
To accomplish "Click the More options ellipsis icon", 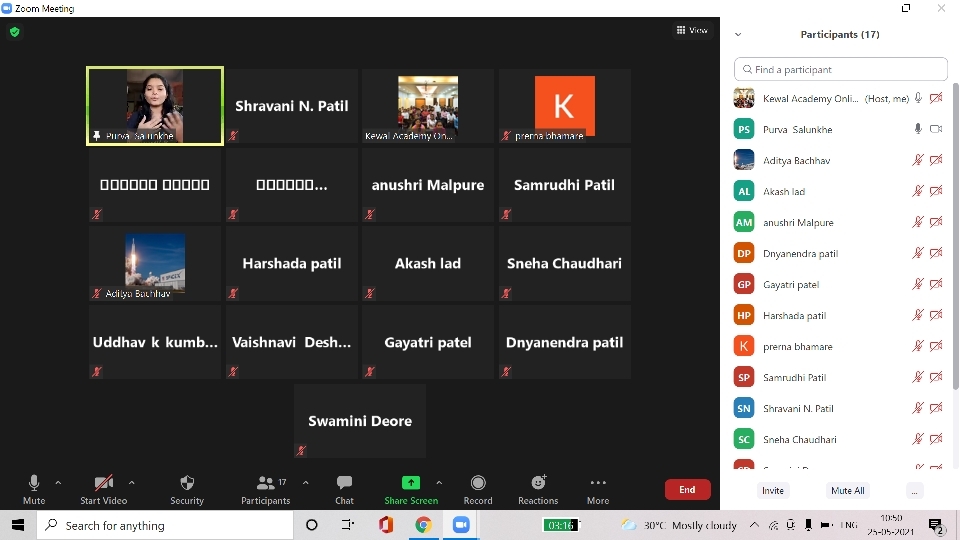I will click(598, 484).
